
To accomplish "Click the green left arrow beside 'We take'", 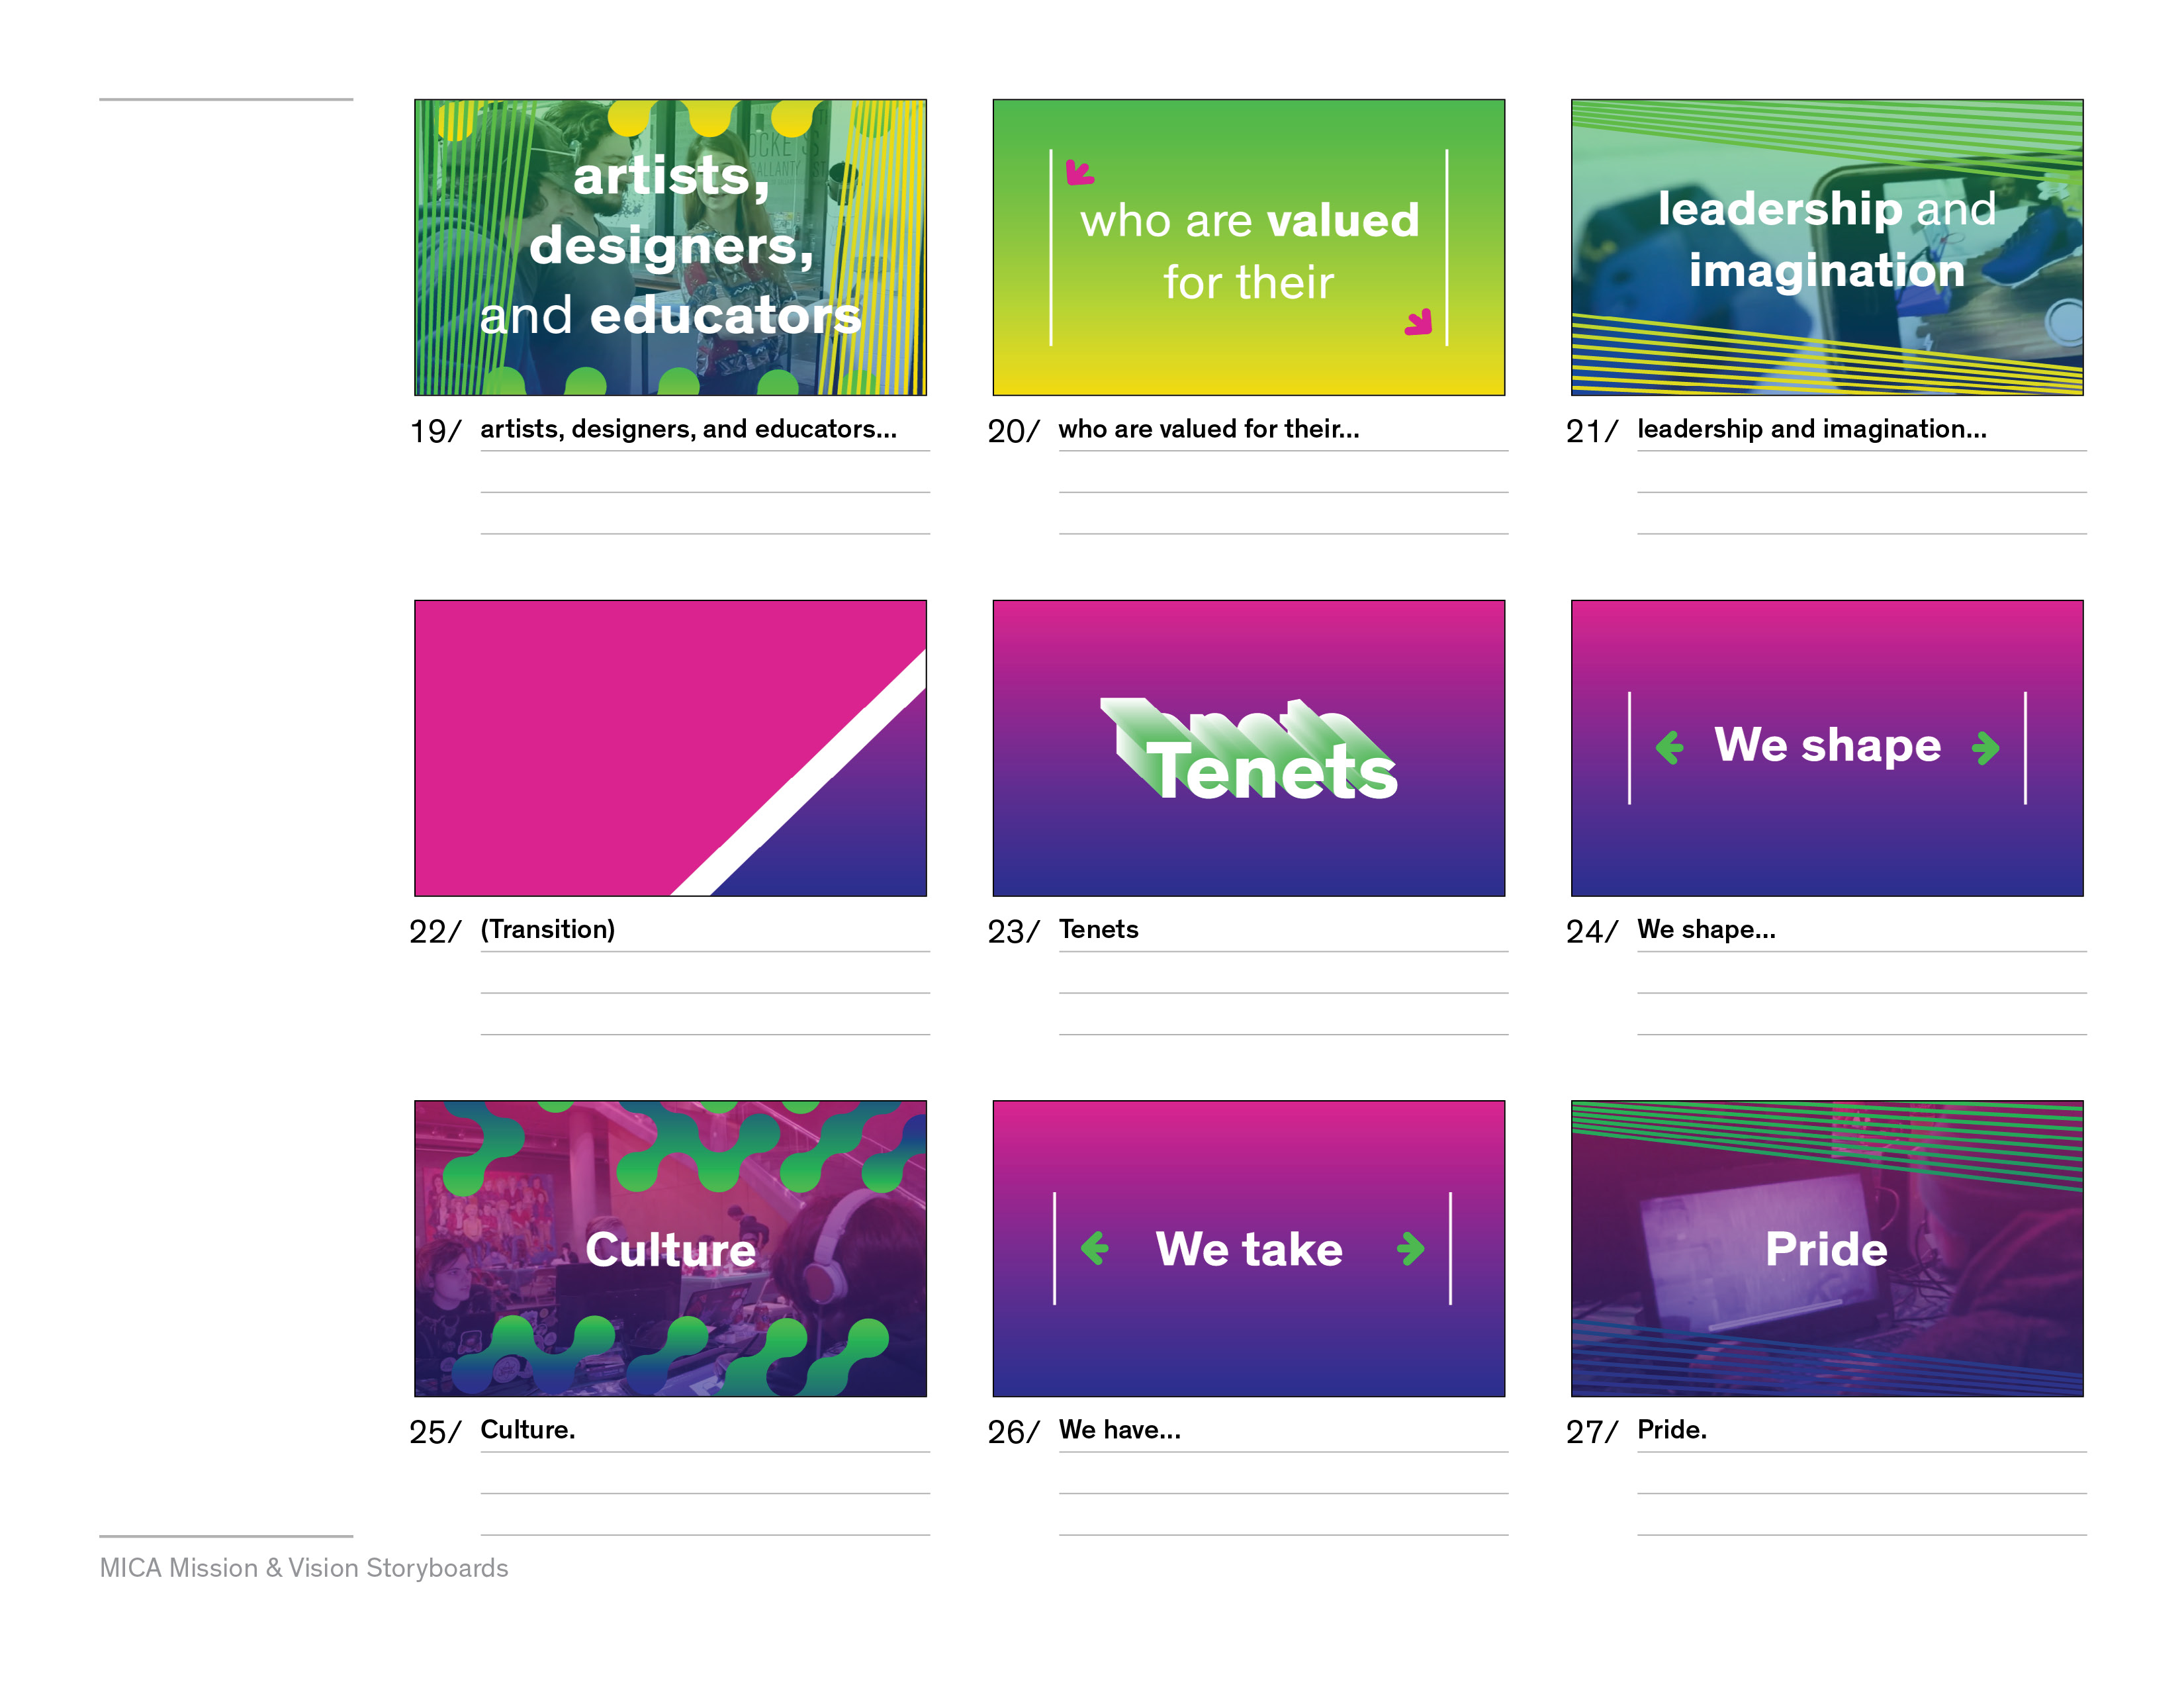I will pos(1095,1248).
